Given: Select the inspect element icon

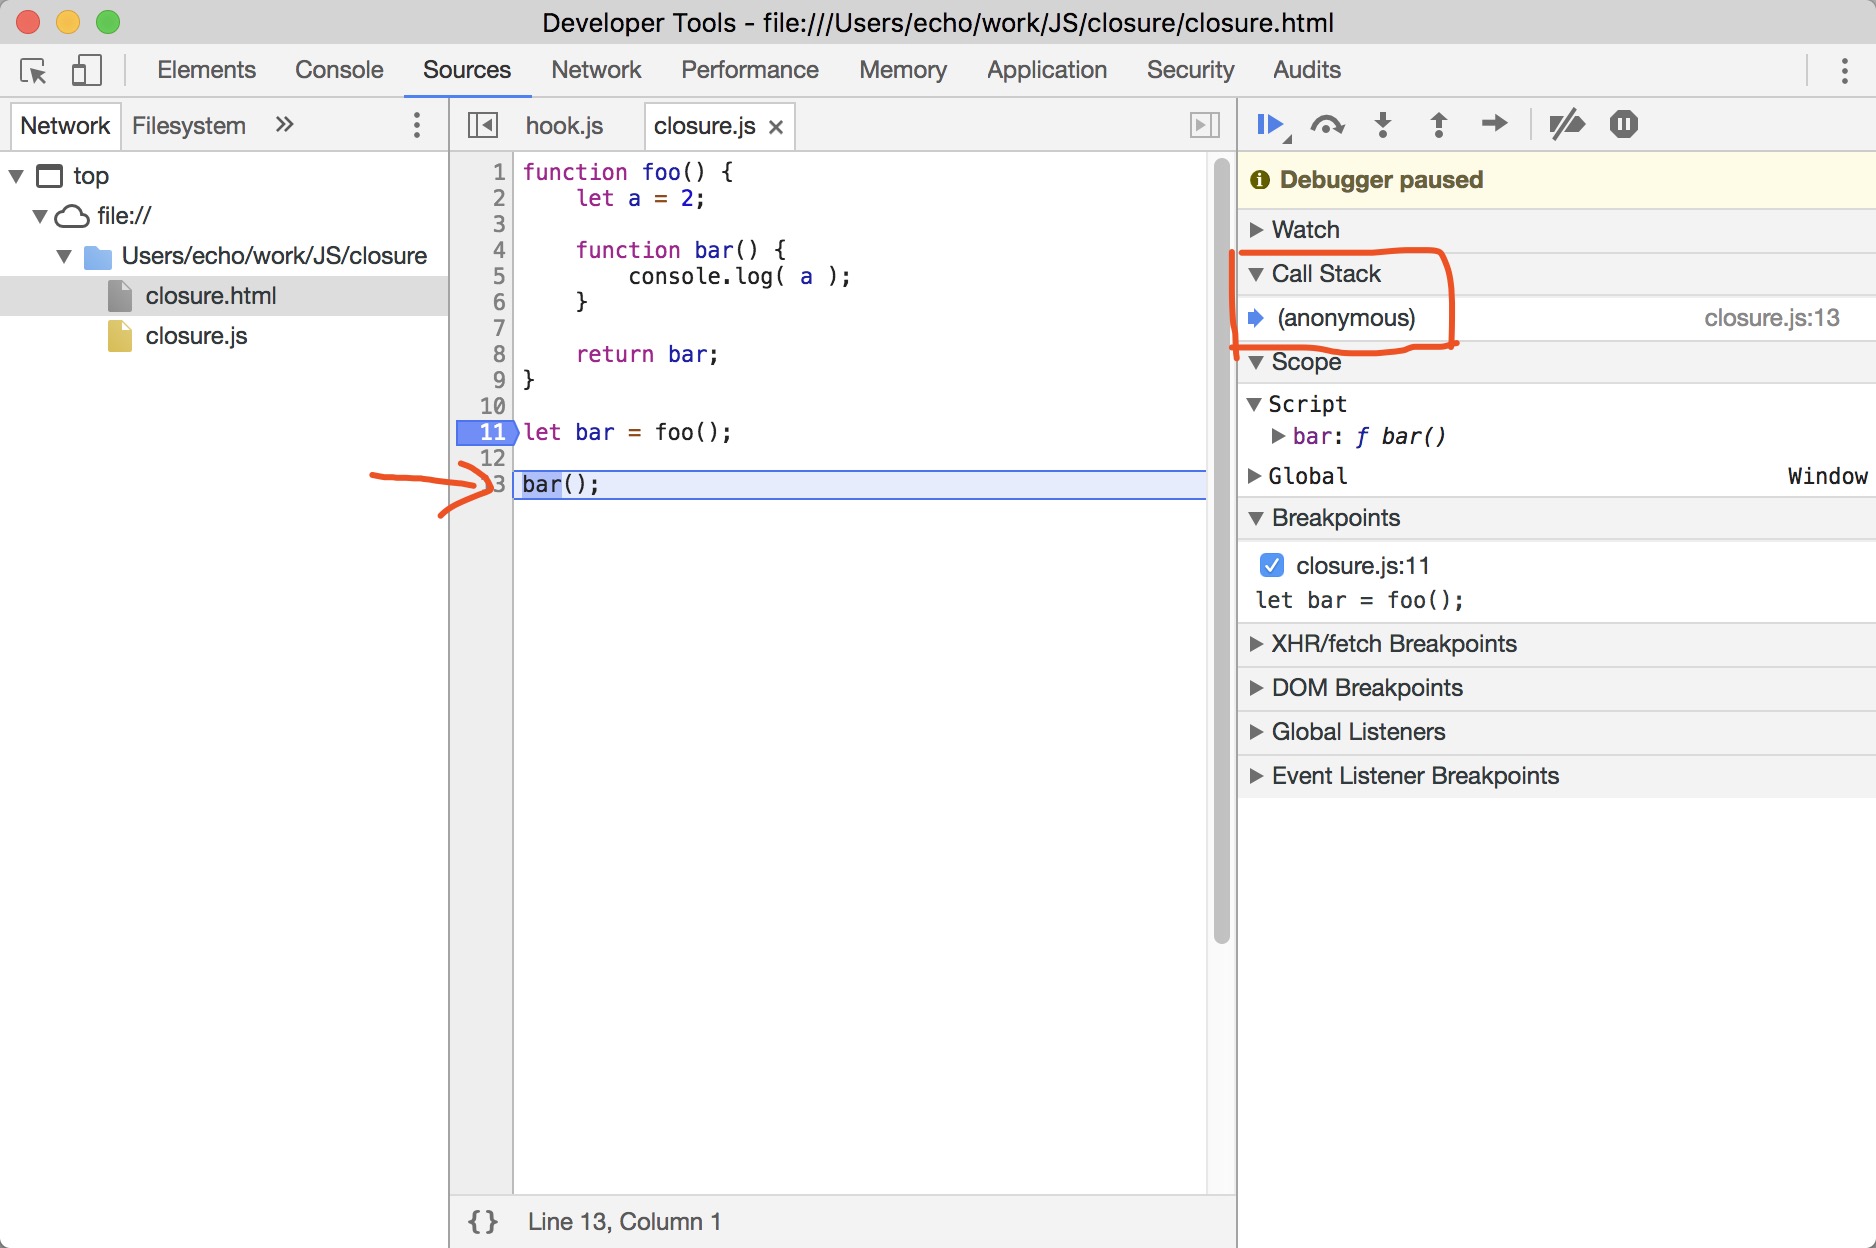Looking at the screenshot, I should coord(33,70).
